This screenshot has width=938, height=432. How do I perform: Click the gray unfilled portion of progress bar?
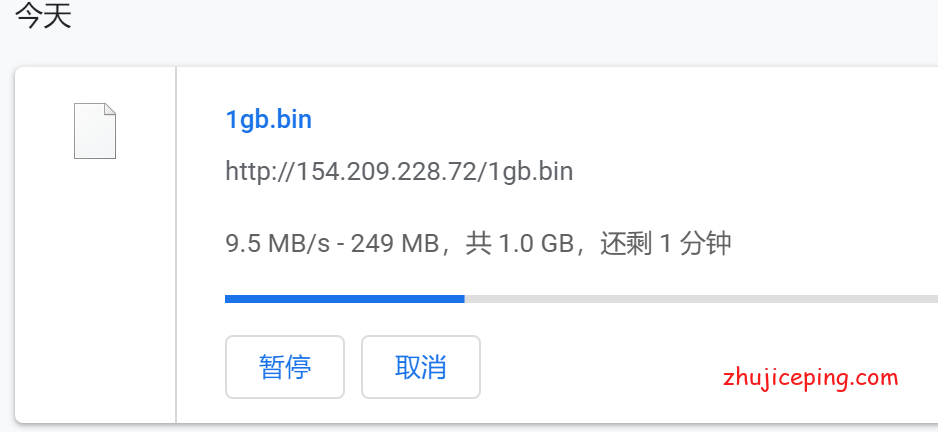(x=701, y=299)
